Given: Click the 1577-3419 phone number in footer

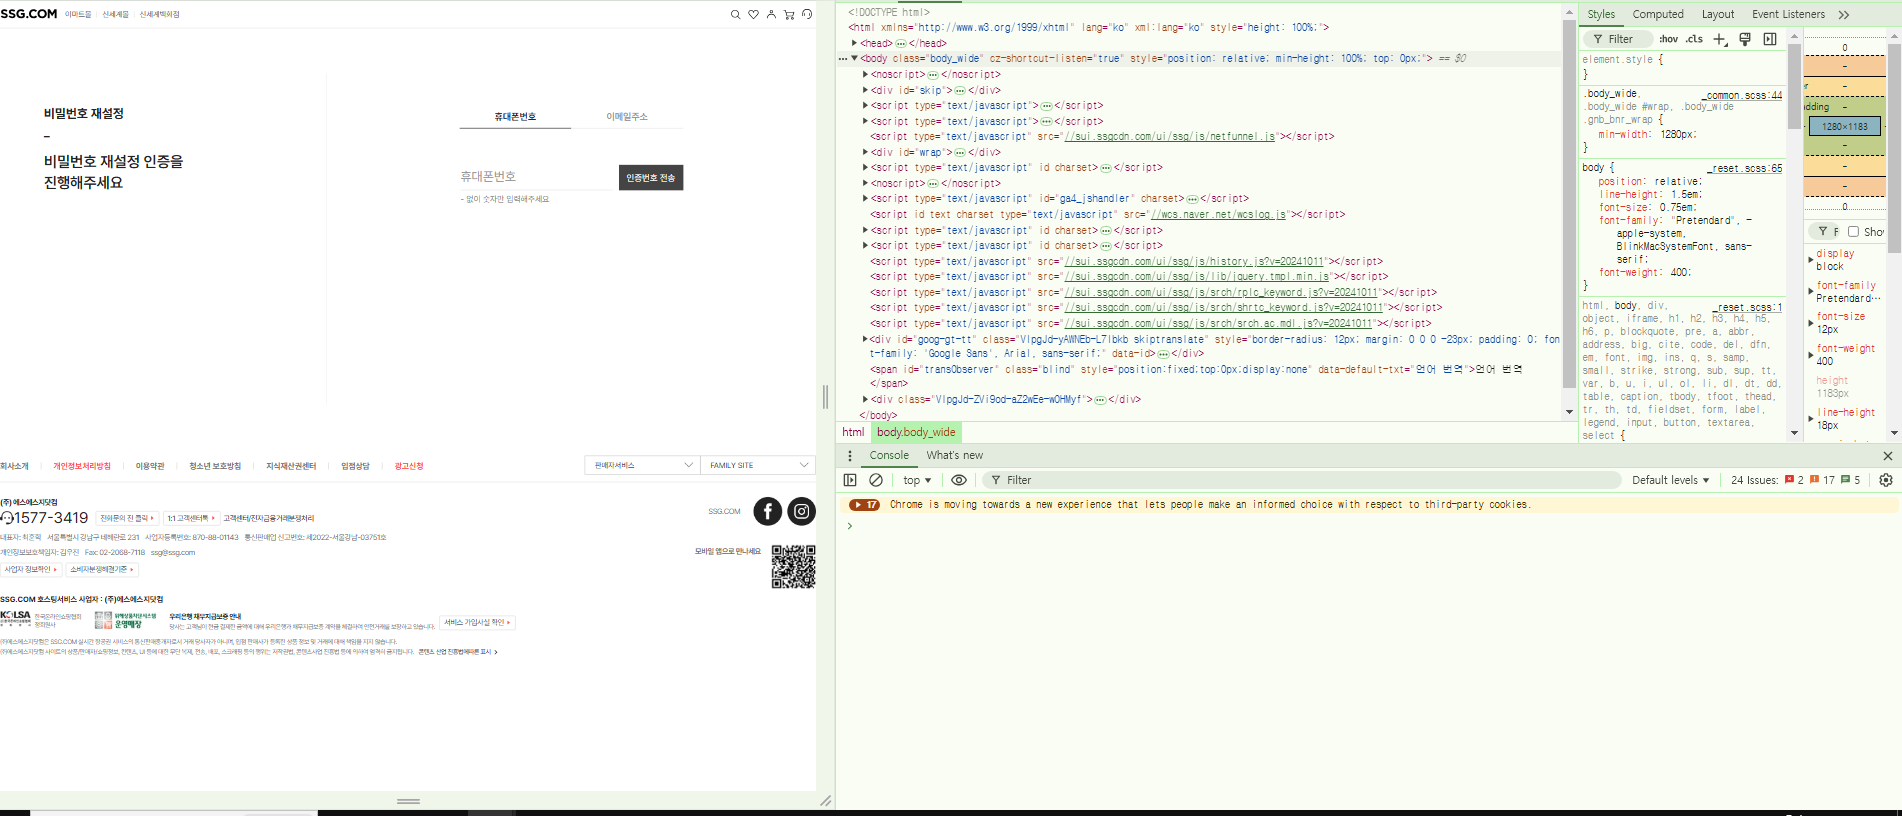Looking at the screenshot, I should point(52,518).
